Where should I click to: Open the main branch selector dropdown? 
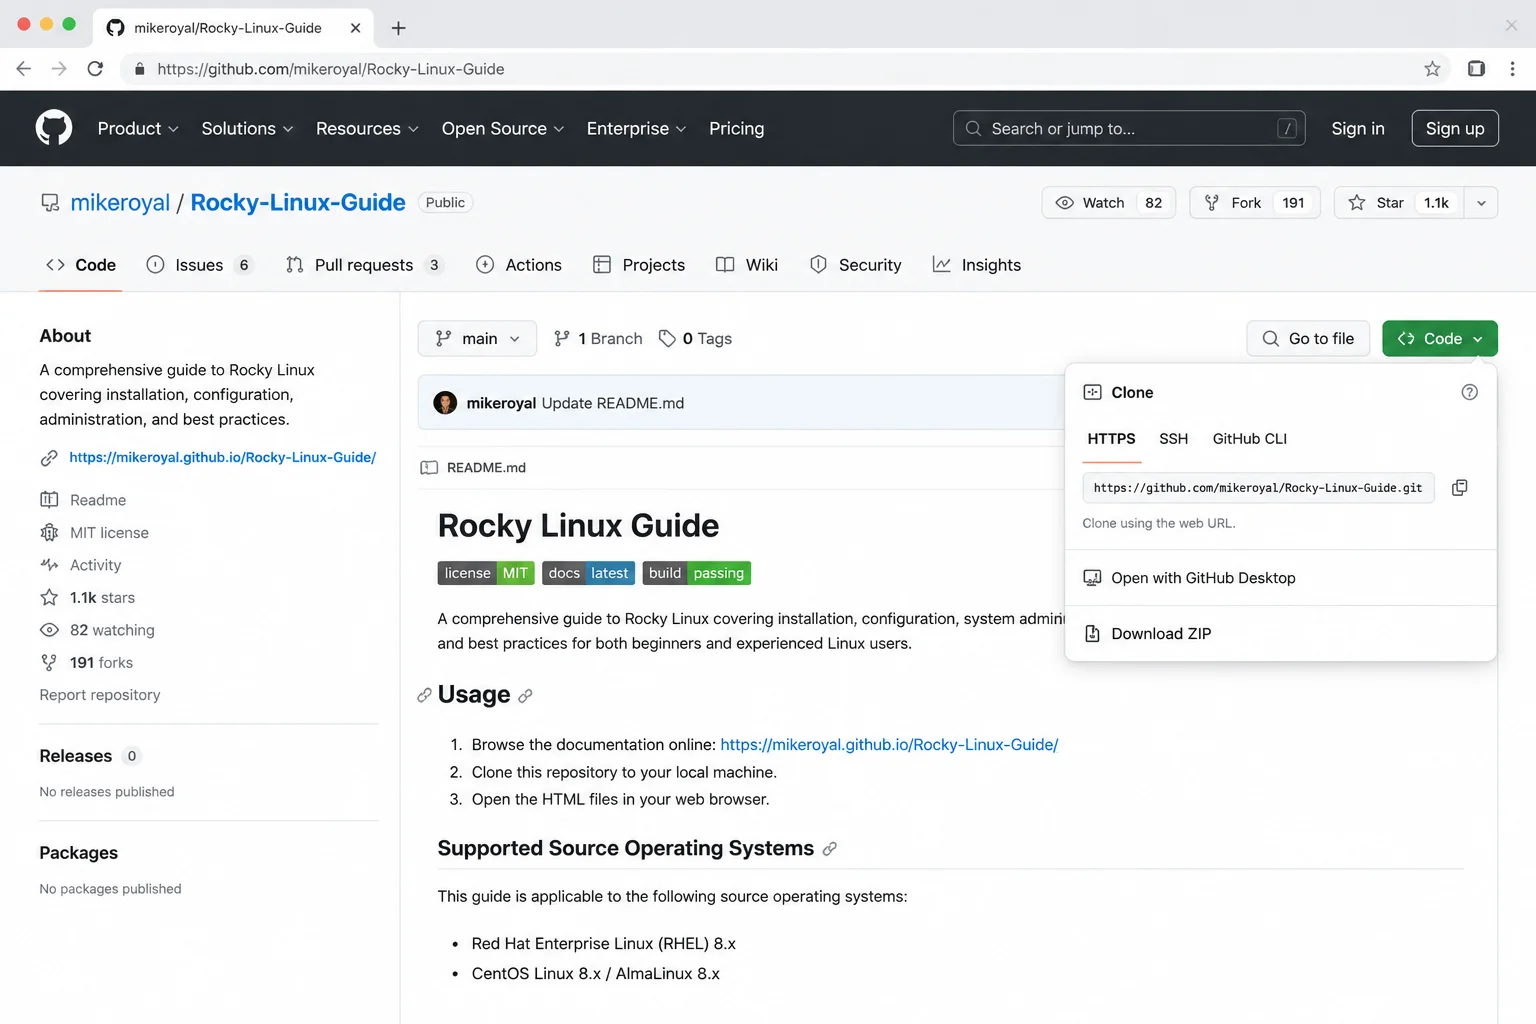[x=477, y=339]
